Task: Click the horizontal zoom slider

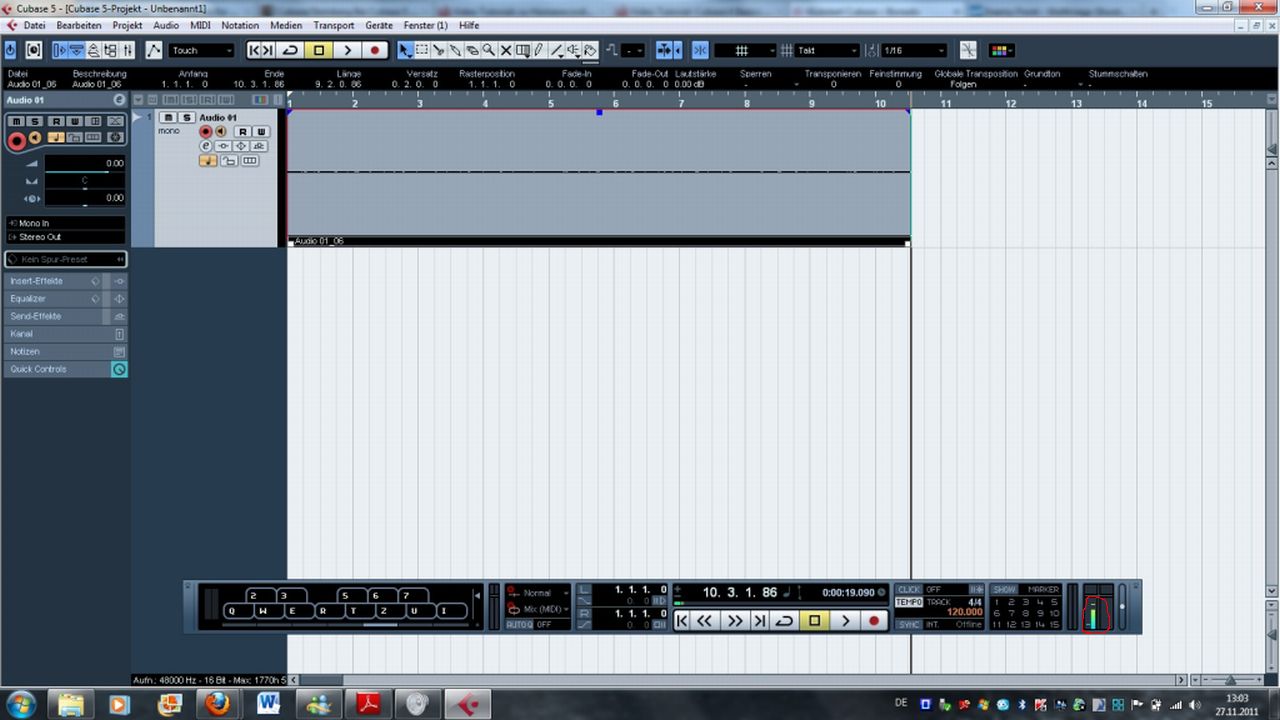Action: coord(1229,680)
